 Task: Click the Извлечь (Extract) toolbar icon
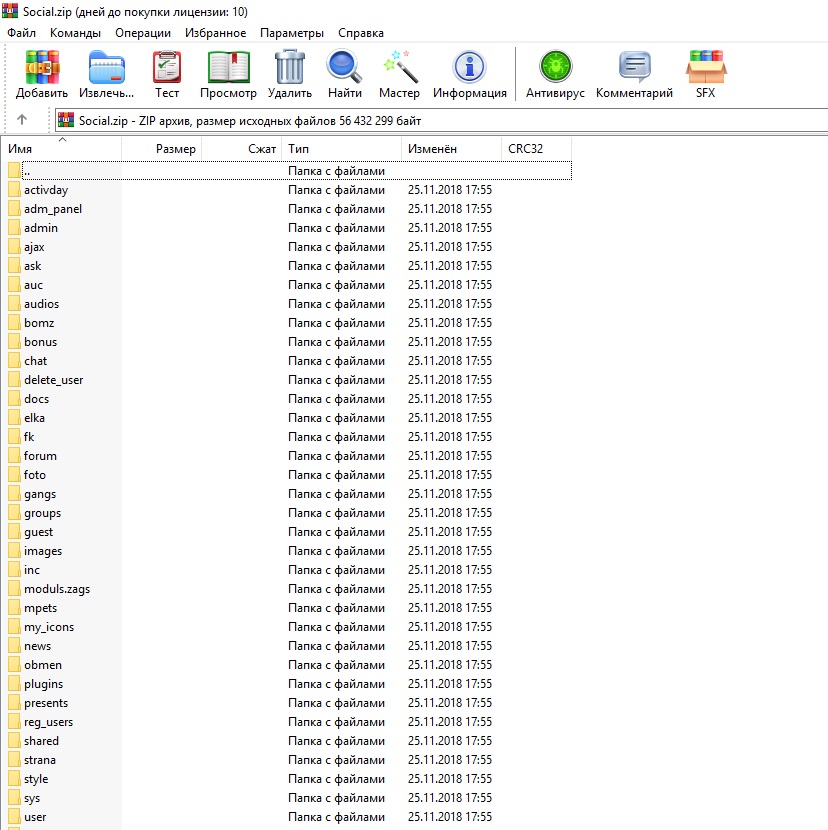click(106, 68)
